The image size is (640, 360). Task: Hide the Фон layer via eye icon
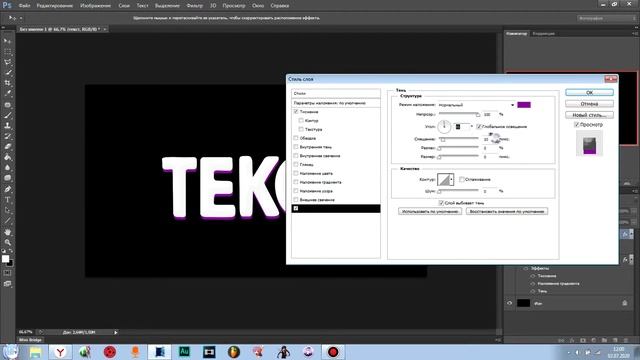tap(509, 303)
